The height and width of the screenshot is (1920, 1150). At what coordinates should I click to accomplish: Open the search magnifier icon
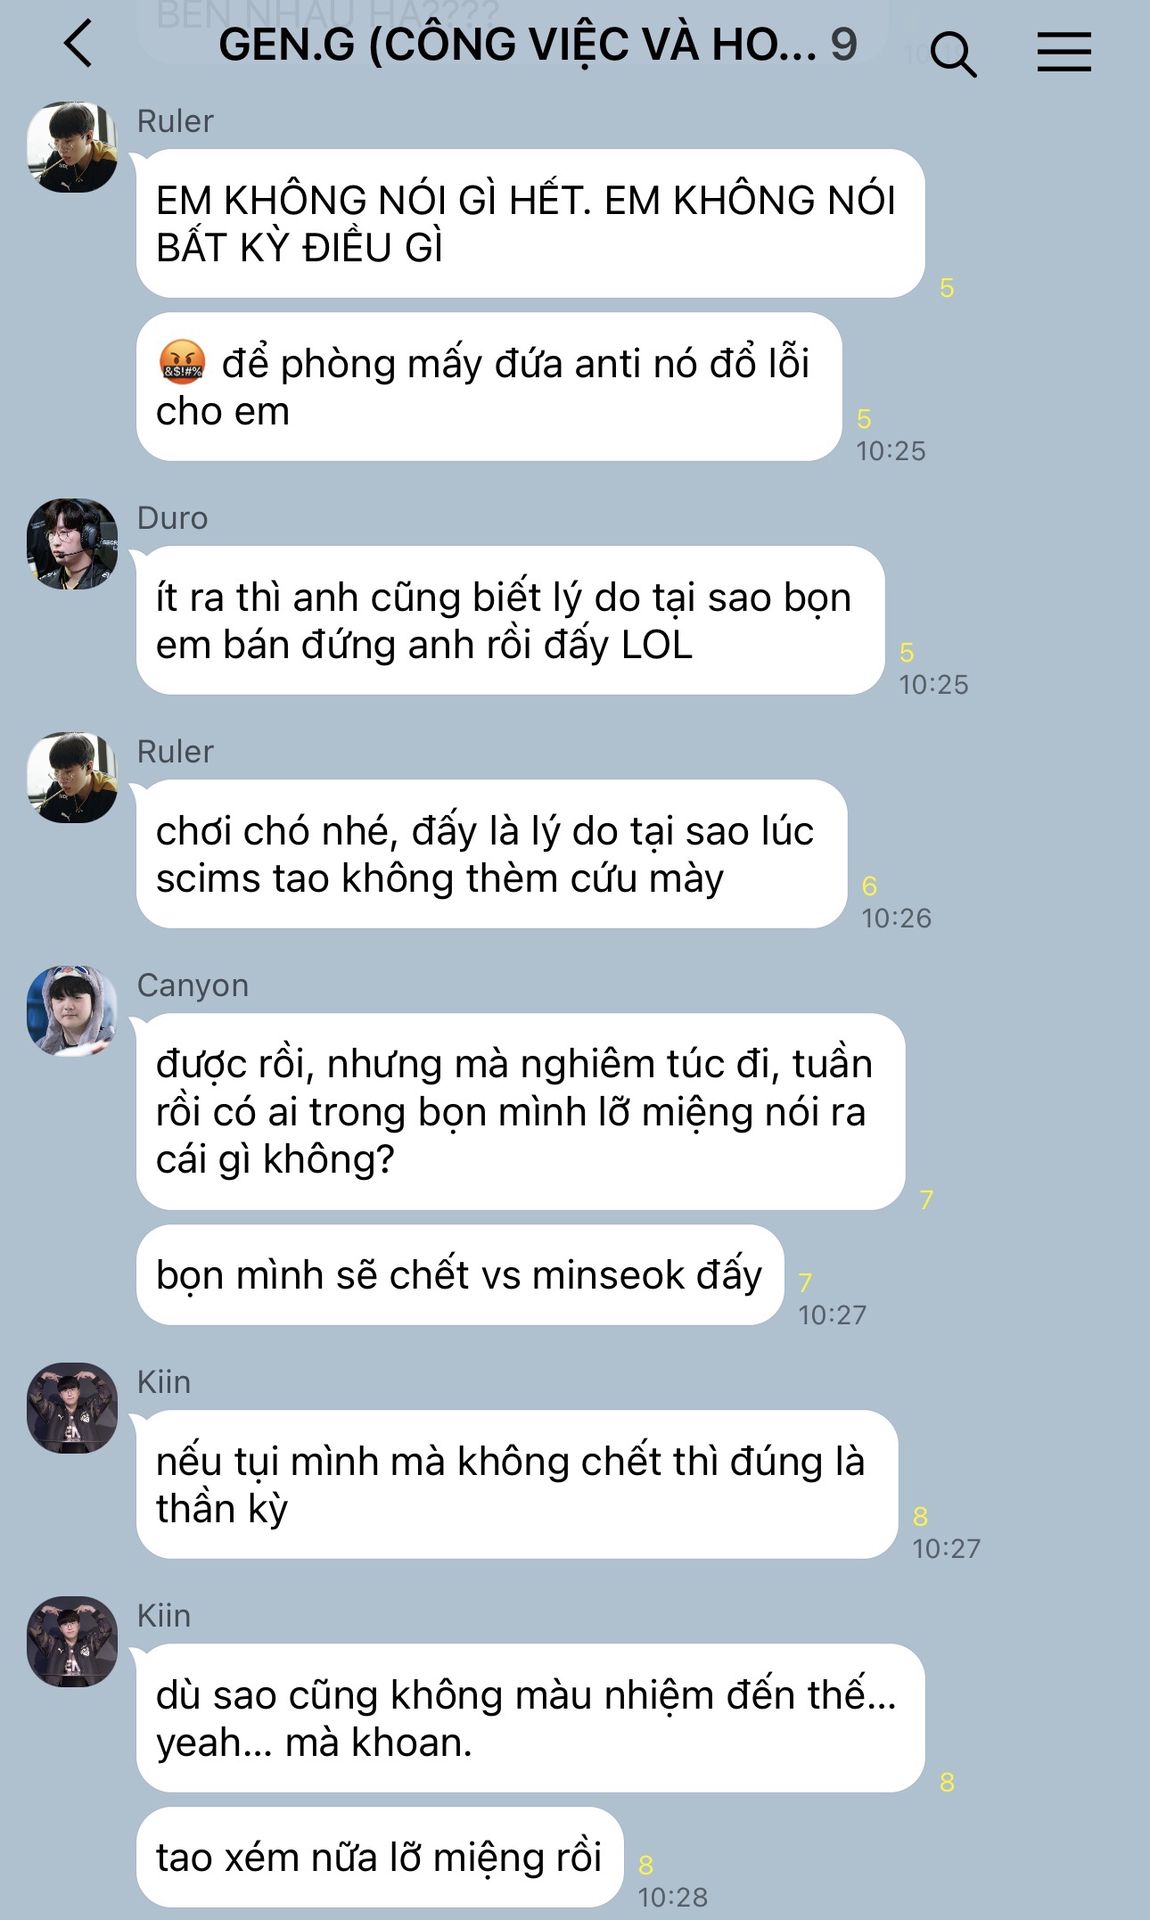(952, 53)
